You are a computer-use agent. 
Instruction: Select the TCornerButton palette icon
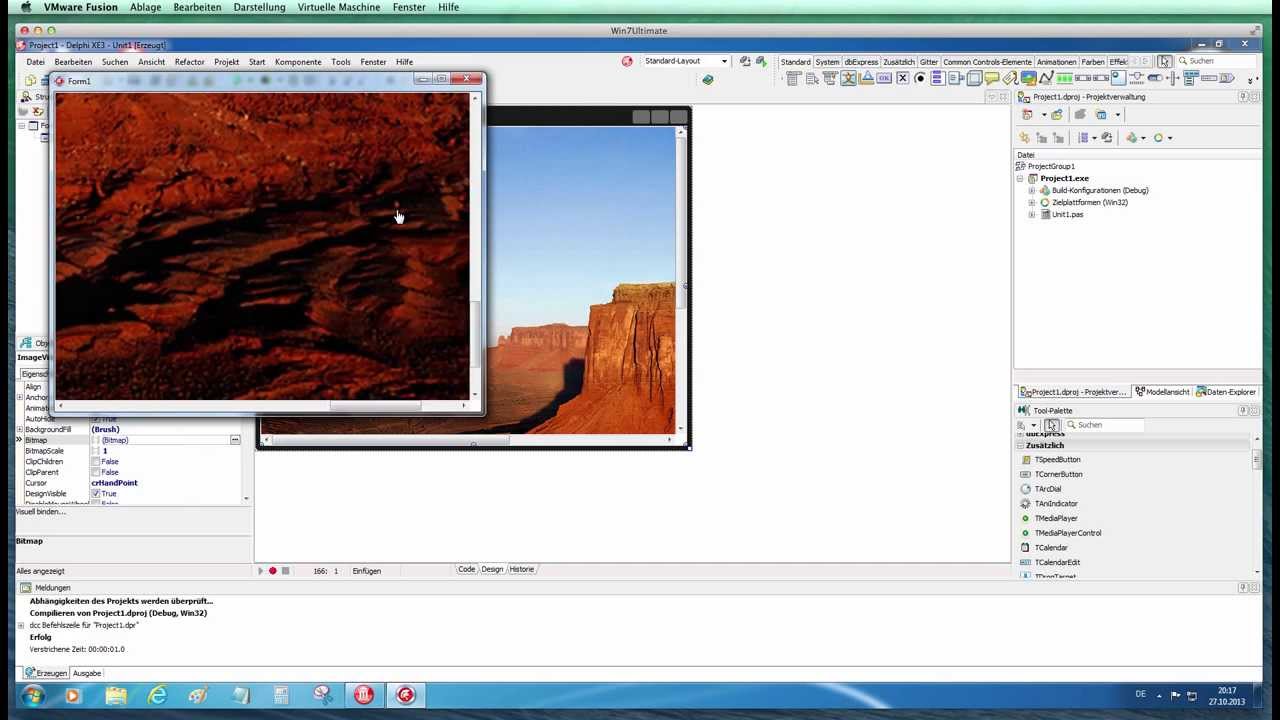tap(1025, 474)
